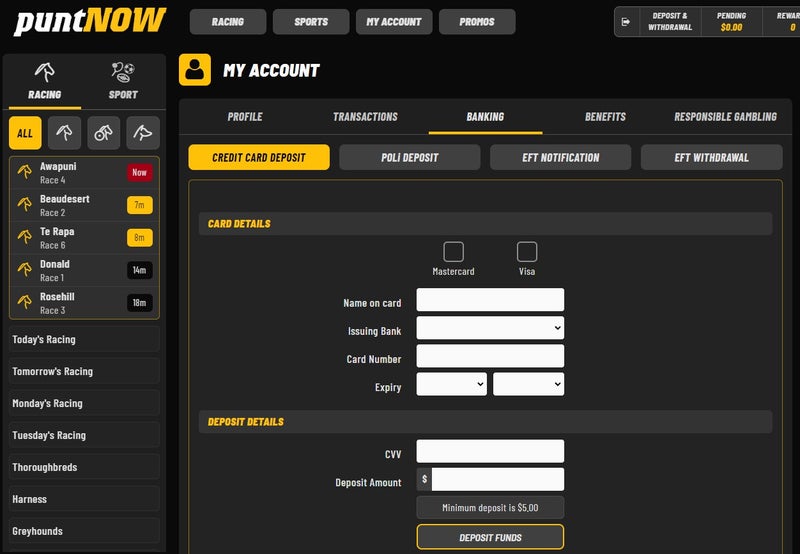
Task: Click the Deposit Amount field
Action: coord(497,480)
